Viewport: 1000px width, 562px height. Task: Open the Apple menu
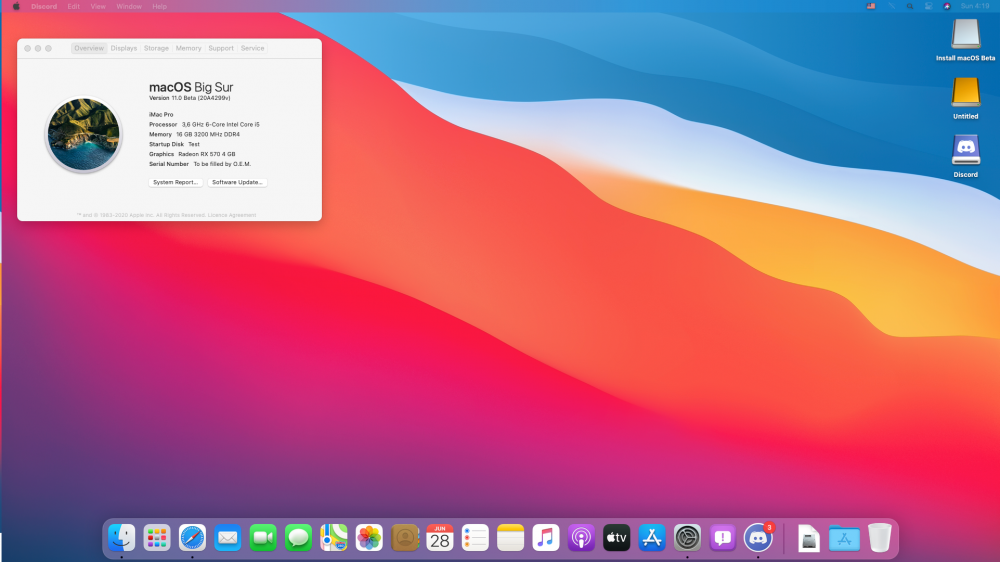pyautogui.click(x=16, y=6)
